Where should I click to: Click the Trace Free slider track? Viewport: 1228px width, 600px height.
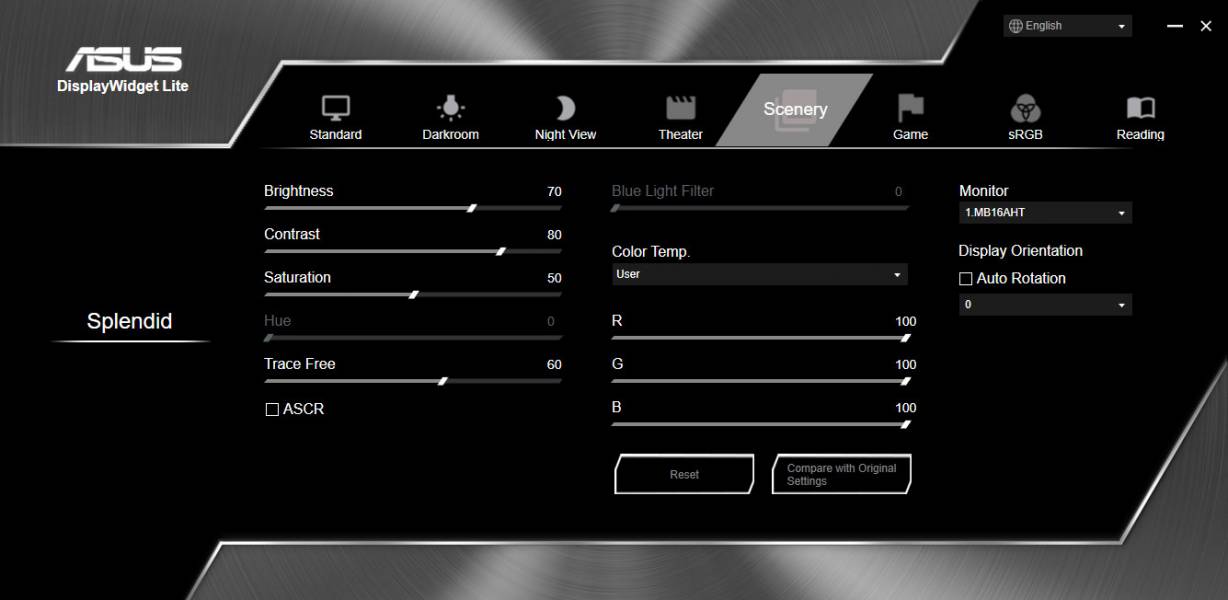(x=413, y=380)
